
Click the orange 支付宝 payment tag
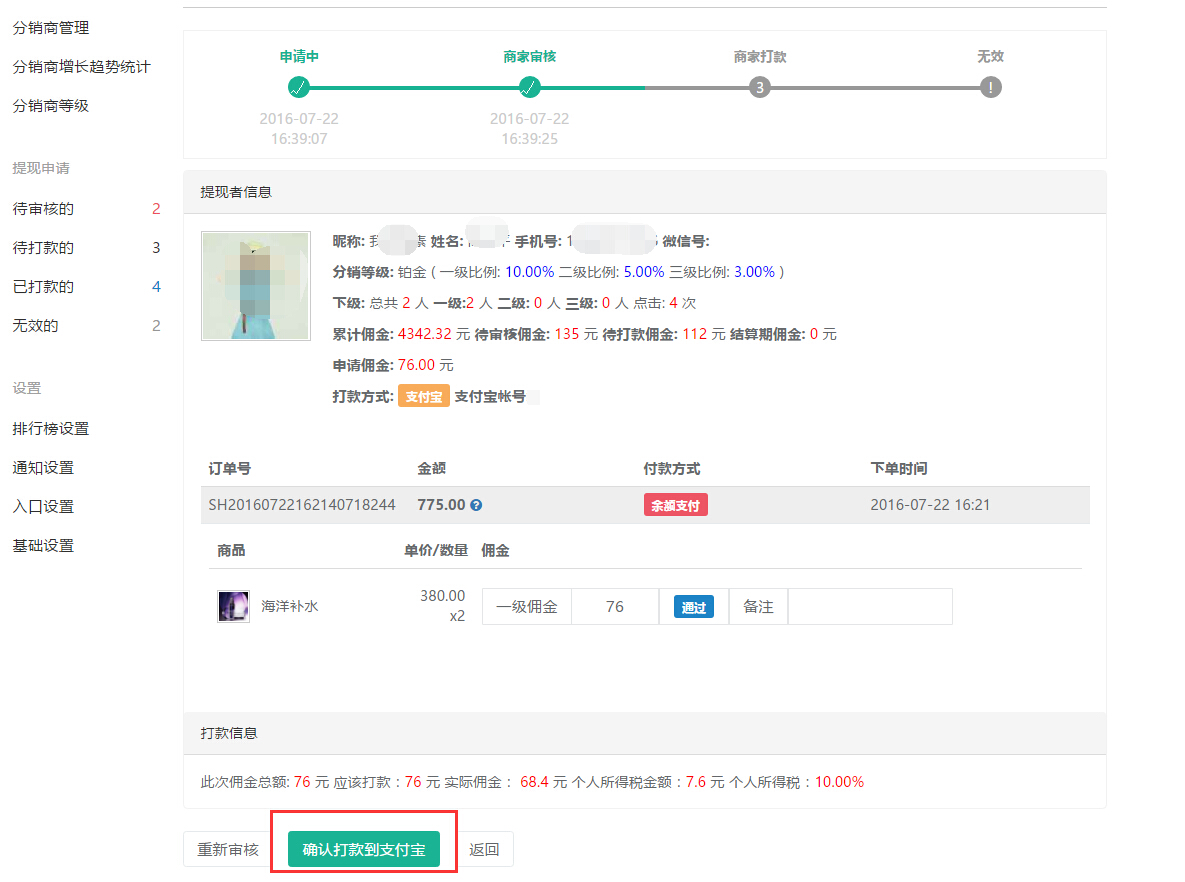tap(424, 396)
